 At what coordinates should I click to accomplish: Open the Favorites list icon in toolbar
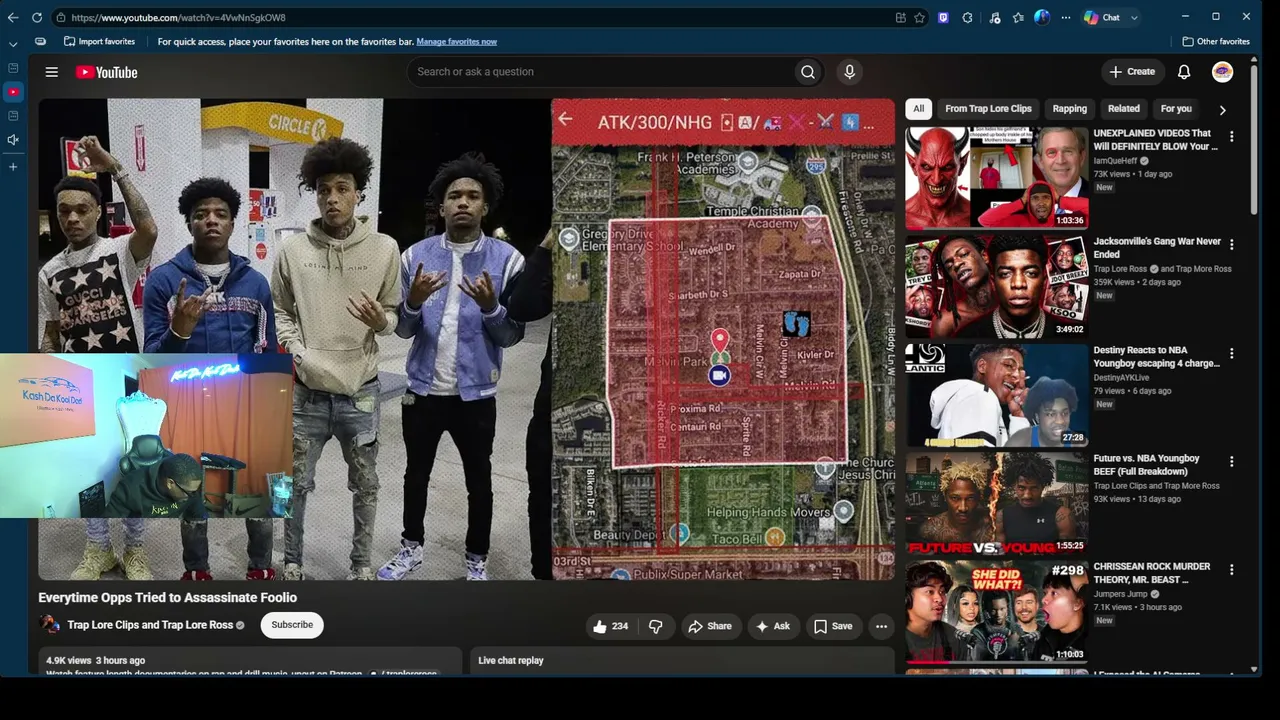[1018, 17]
